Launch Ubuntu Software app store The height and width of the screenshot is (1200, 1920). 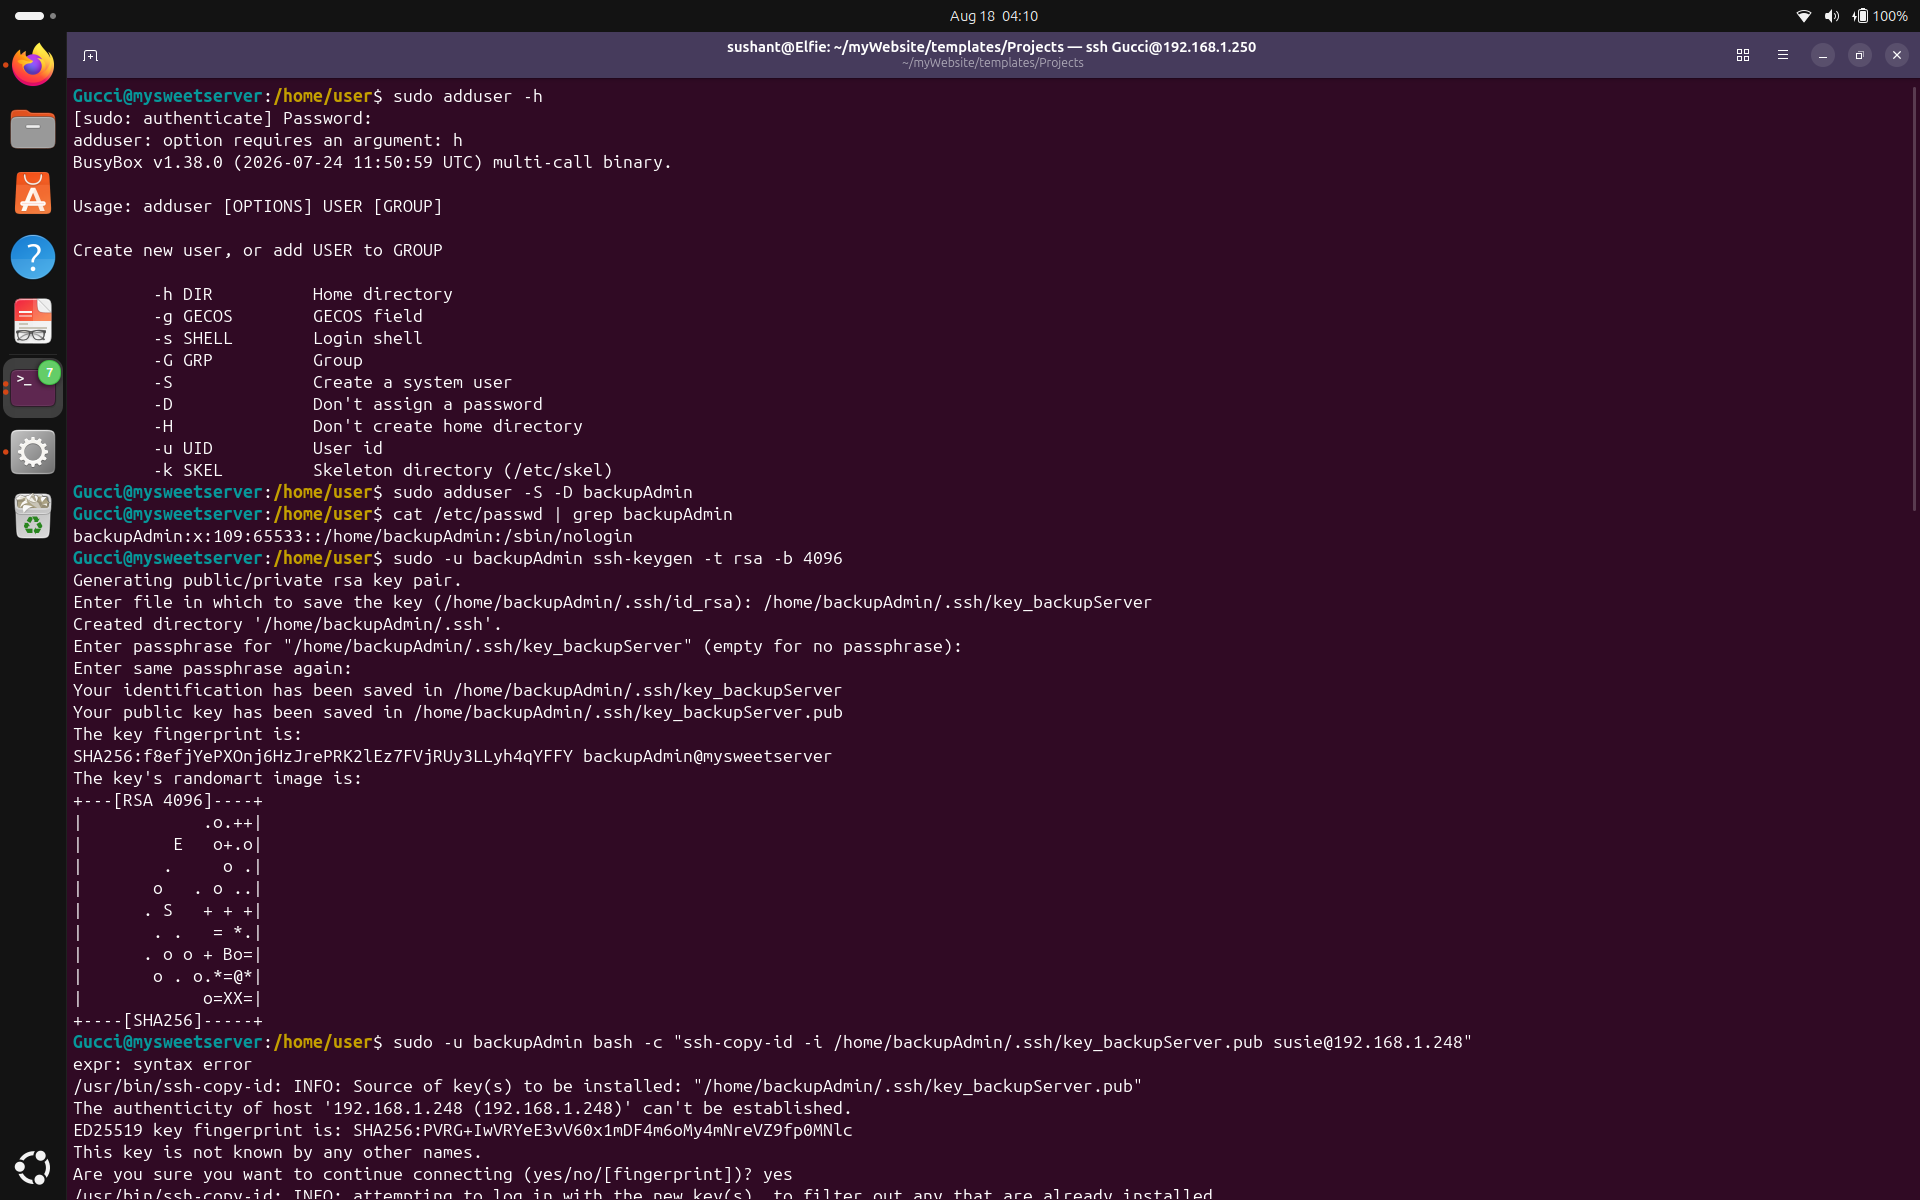tap(33, 193)
